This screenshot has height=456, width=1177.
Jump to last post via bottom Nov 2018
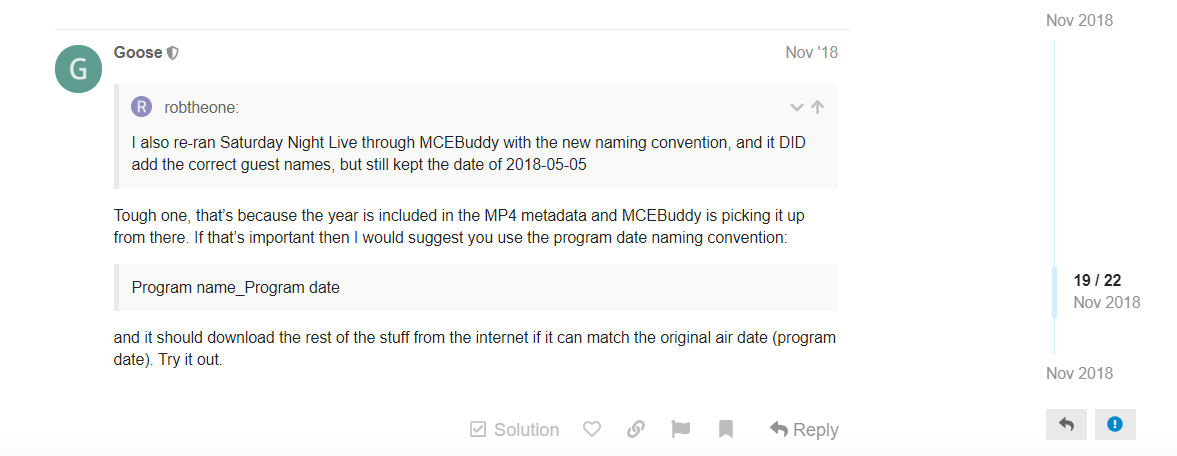tap(1079, 373)
